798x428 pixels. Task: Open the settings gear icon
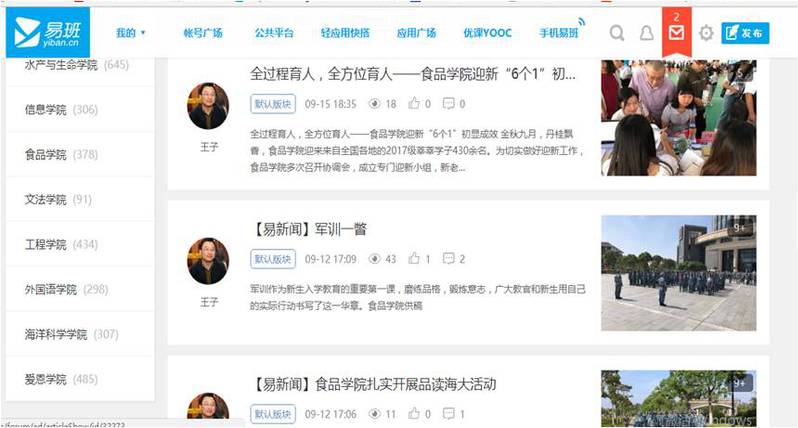click(x=706, y=33)
